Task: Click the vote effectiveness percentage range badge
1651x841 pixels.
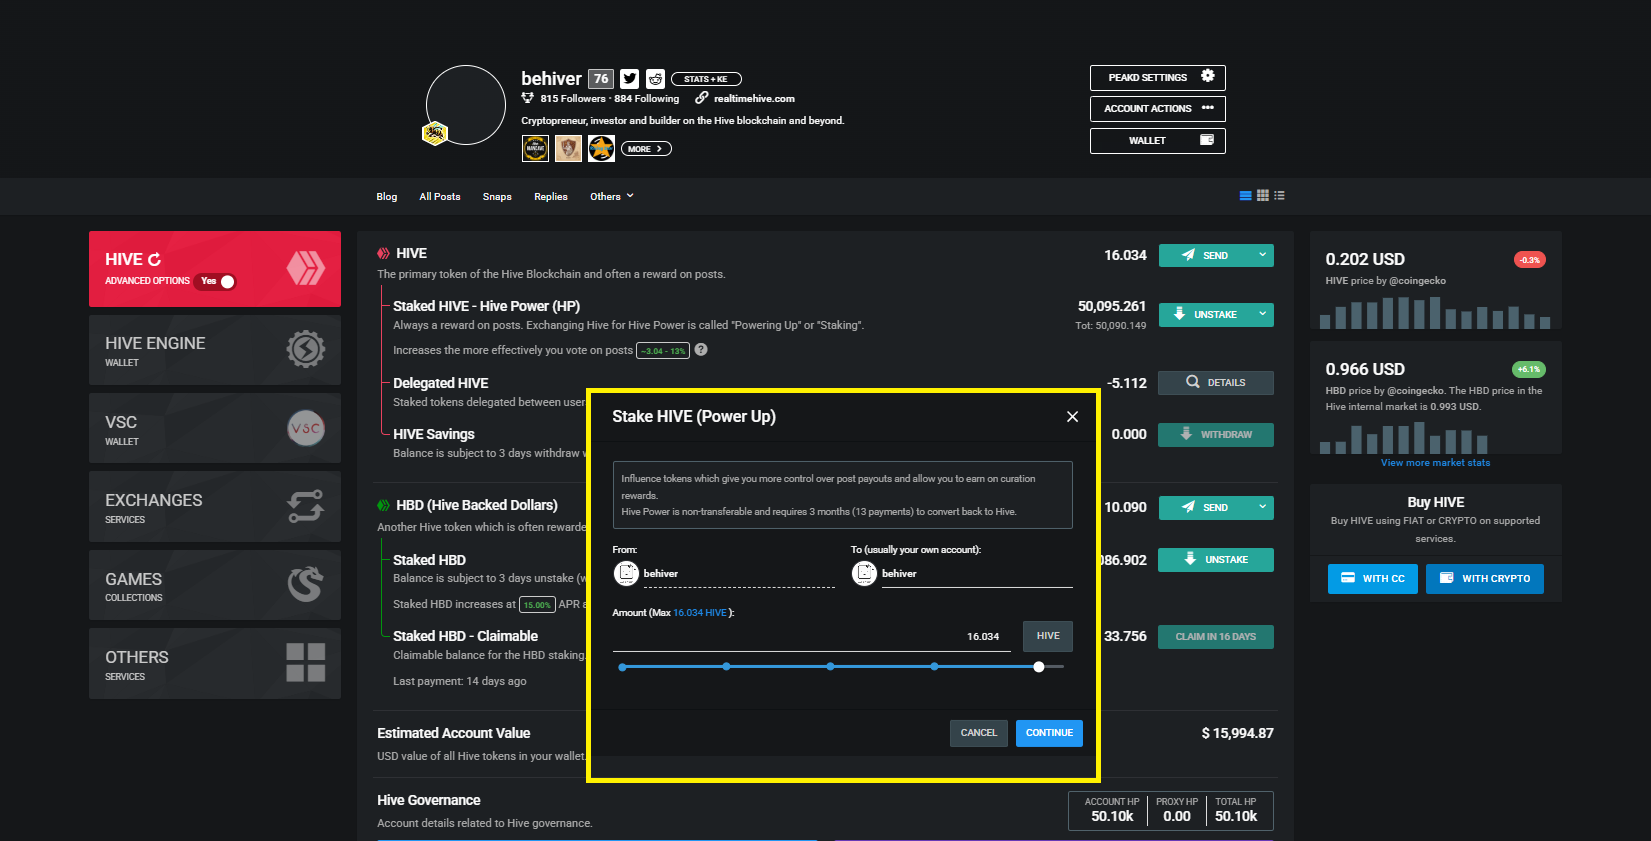Action: (663, 350)
